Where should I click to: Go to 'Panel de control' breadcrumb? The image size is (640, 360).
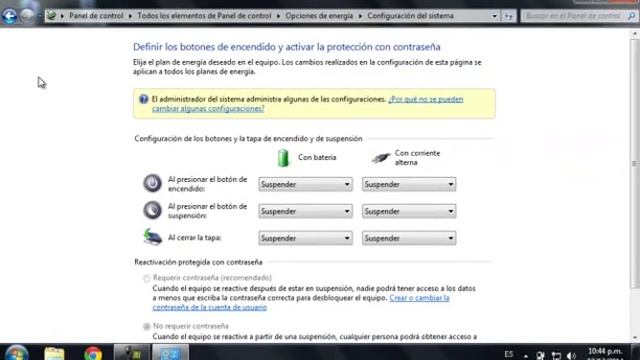[96, 16]
